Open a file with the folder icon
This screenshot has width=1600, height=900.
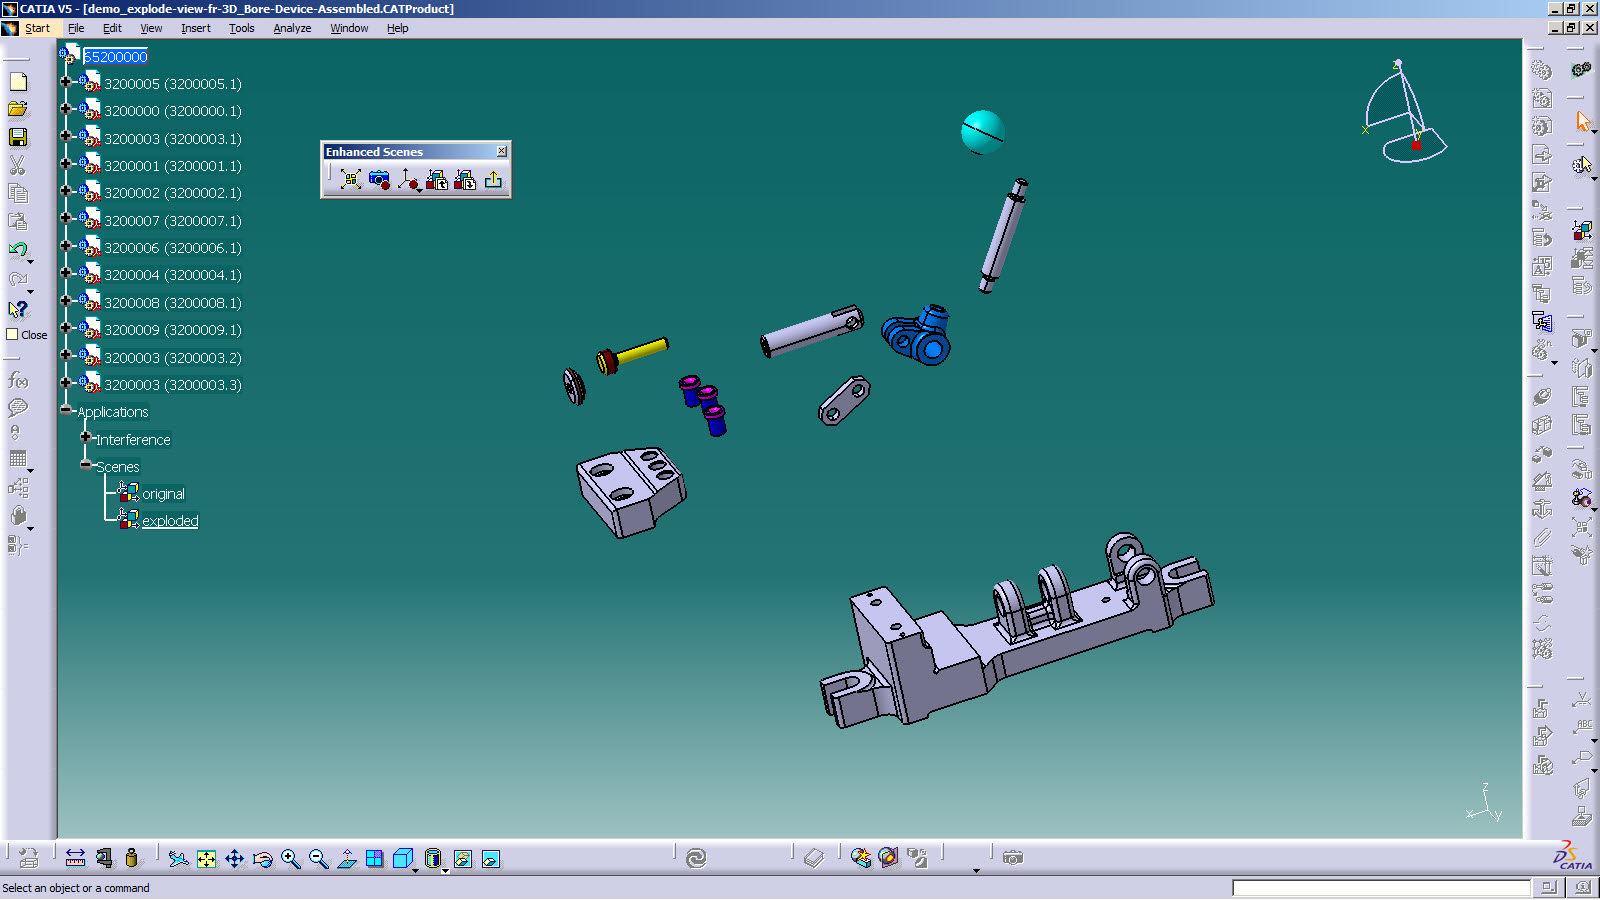[18, 109]
